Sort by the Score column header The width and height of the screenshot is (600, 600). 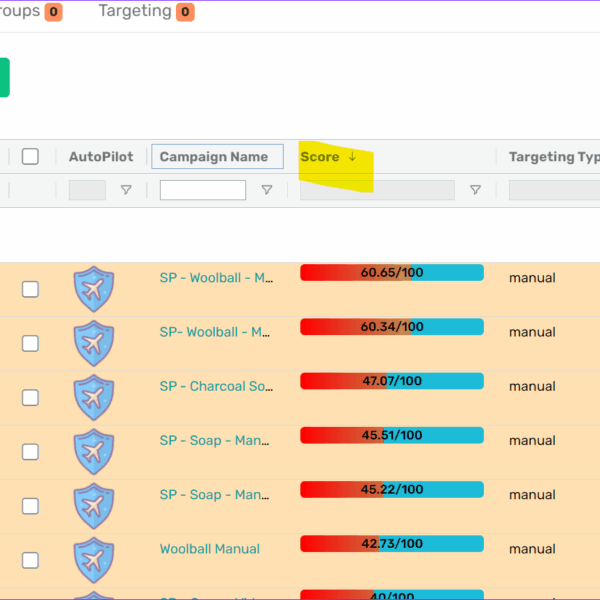pos(320,157)
